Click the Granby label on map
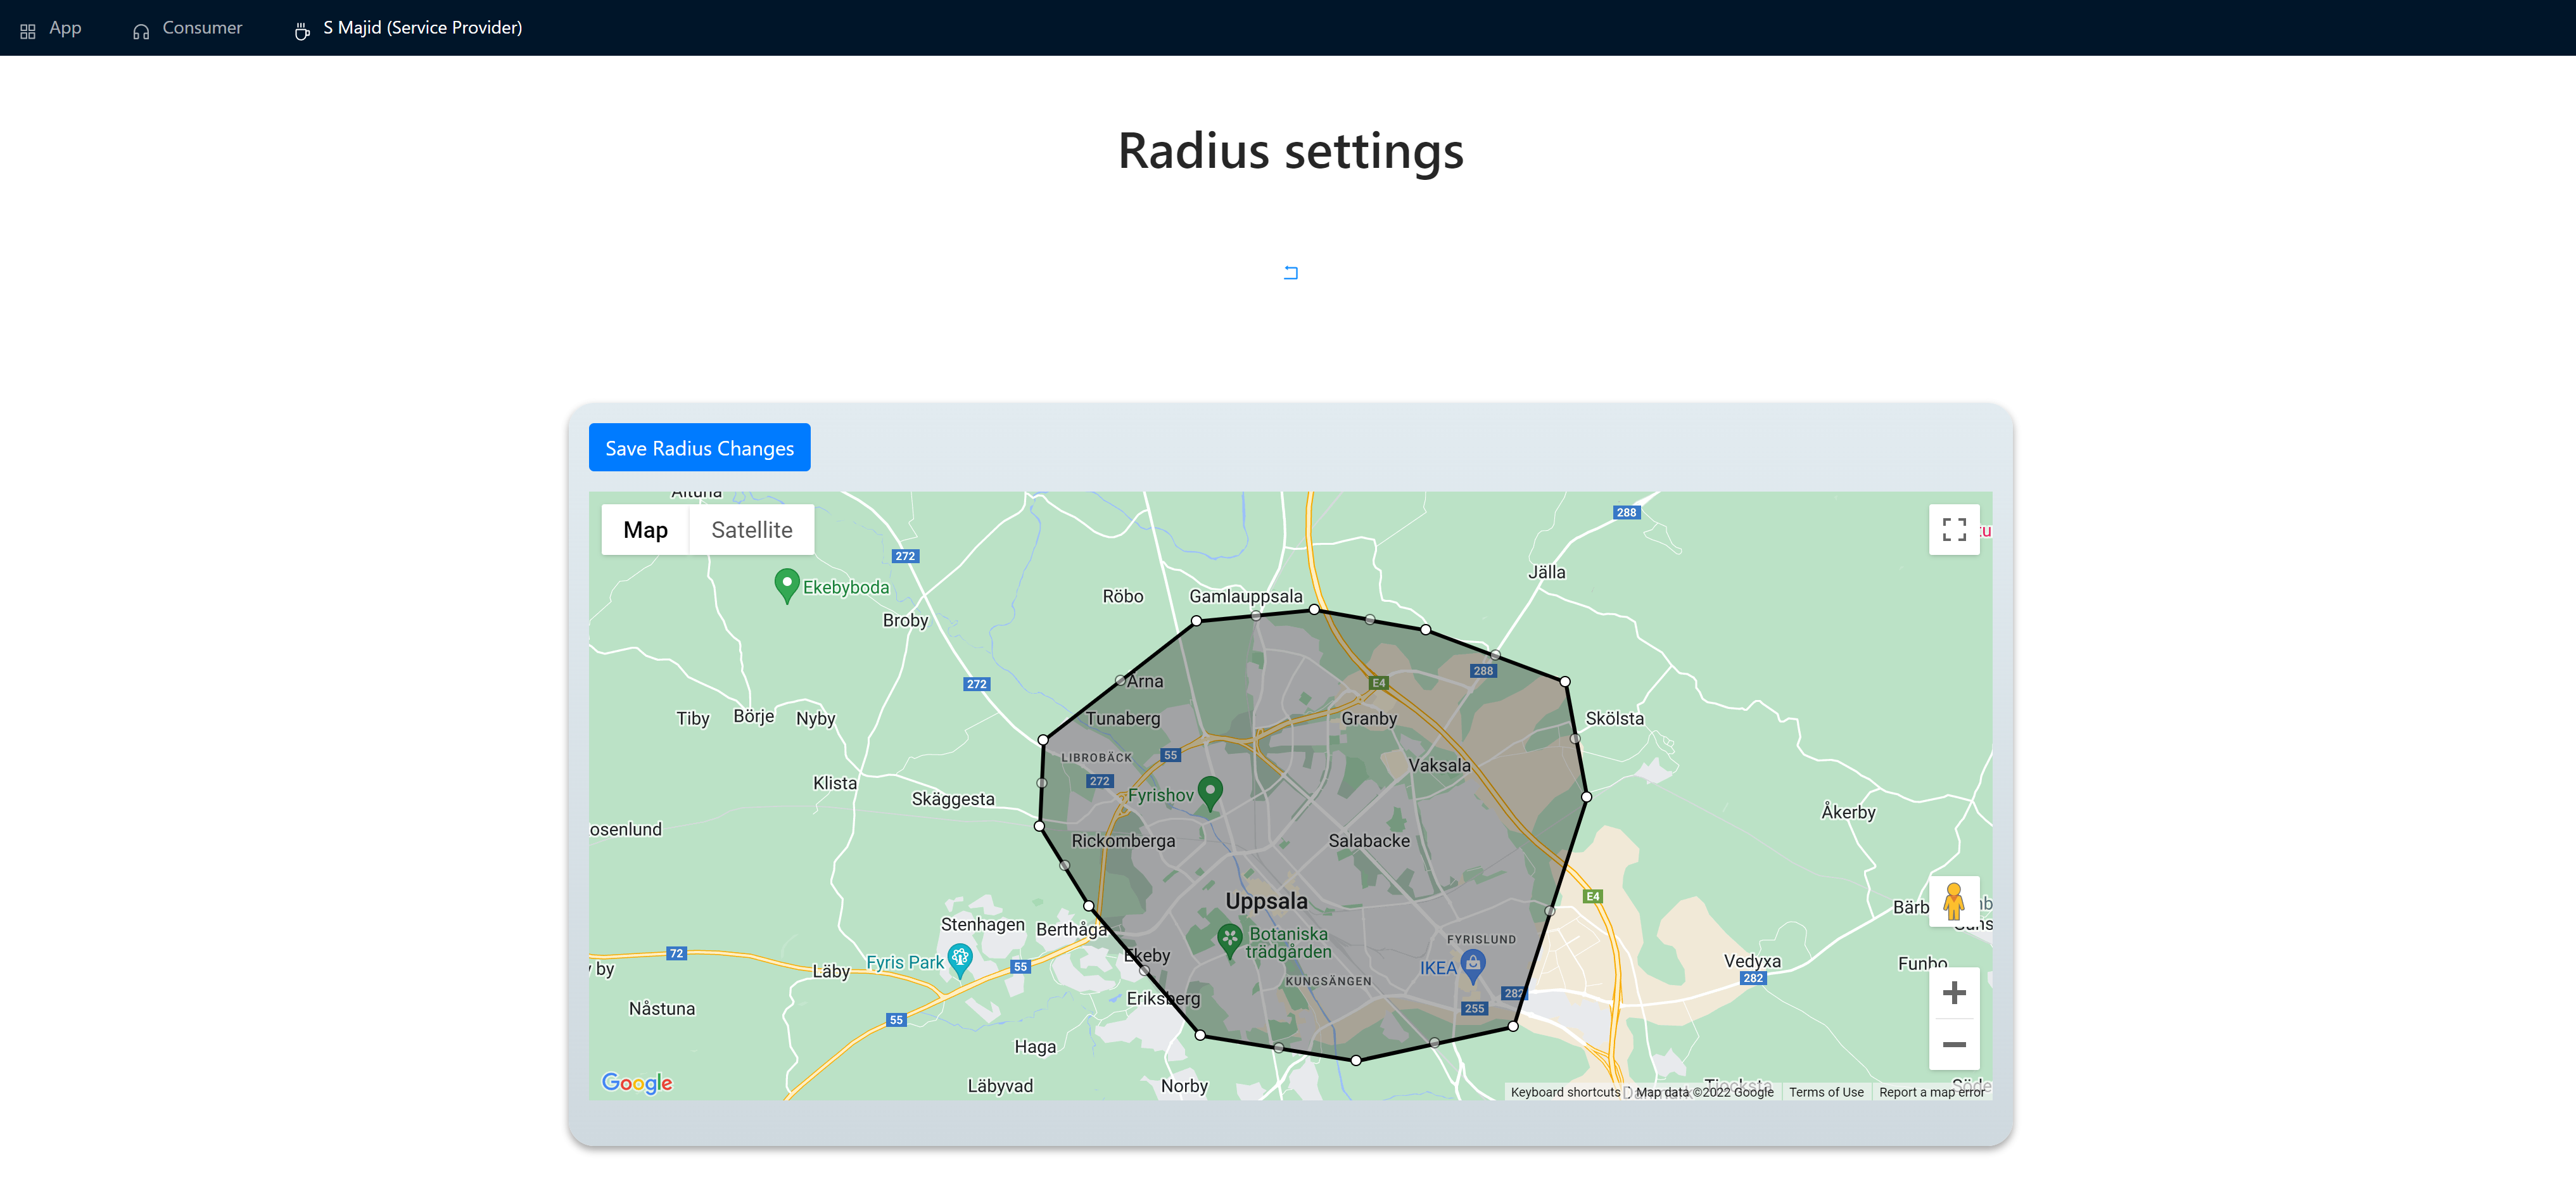This screenshot has height=1184, width=2576. coord(1369,718)
